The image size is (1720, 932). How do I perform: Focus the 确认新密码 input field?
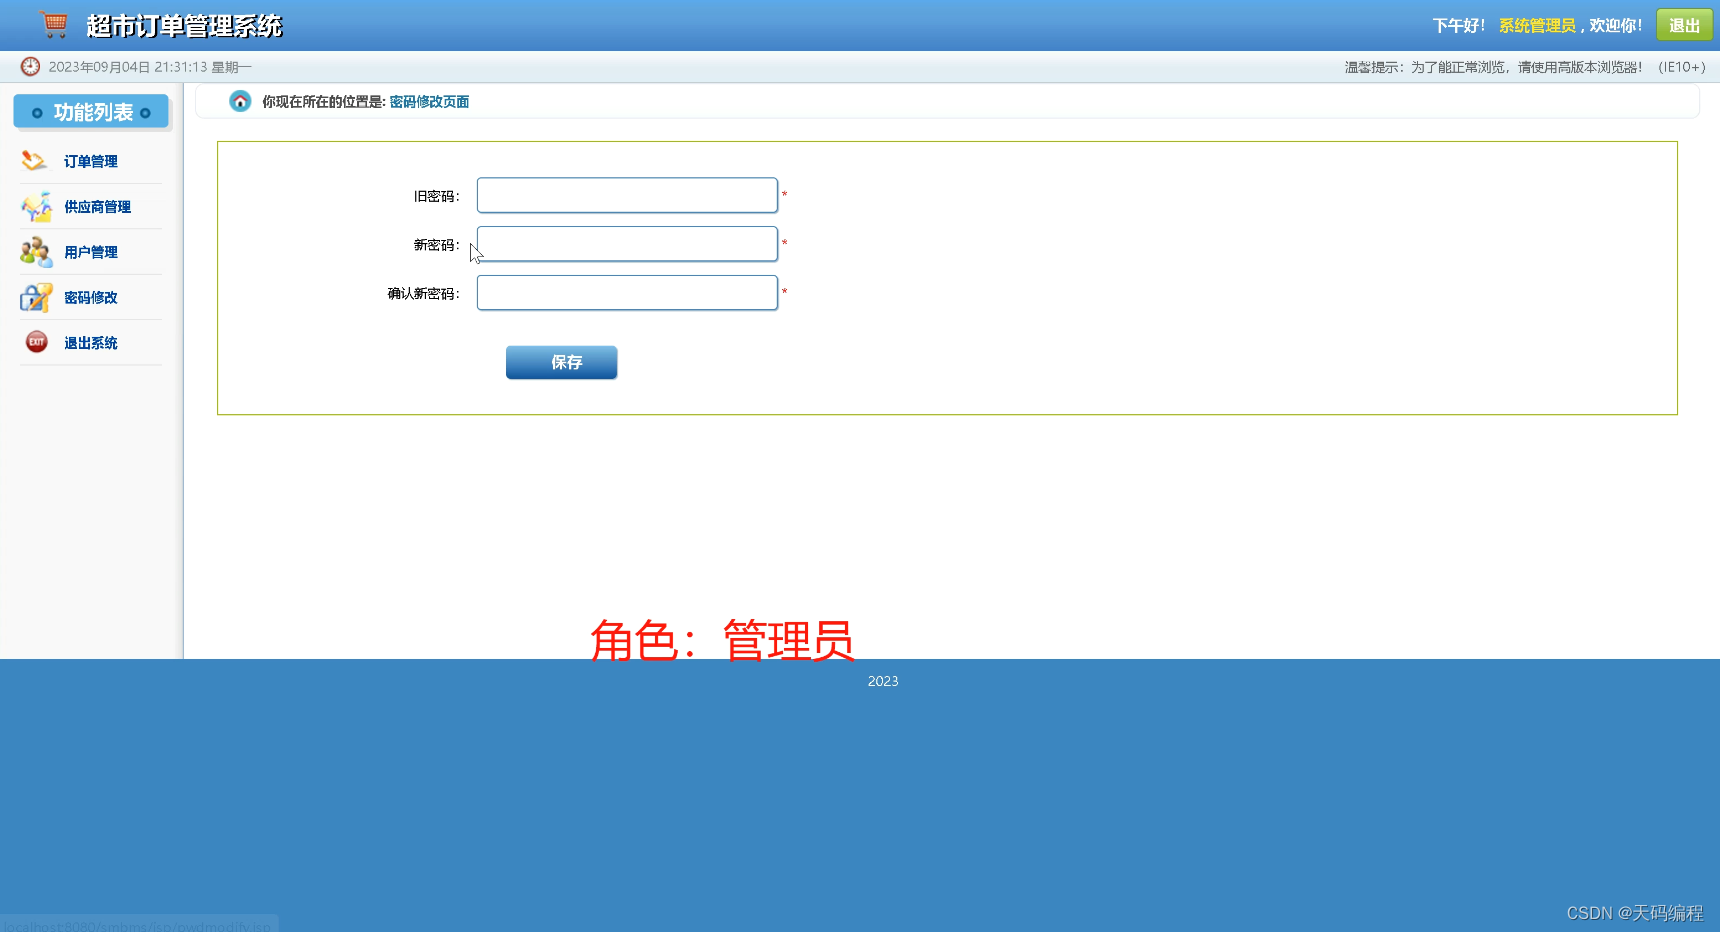[627, 293]
